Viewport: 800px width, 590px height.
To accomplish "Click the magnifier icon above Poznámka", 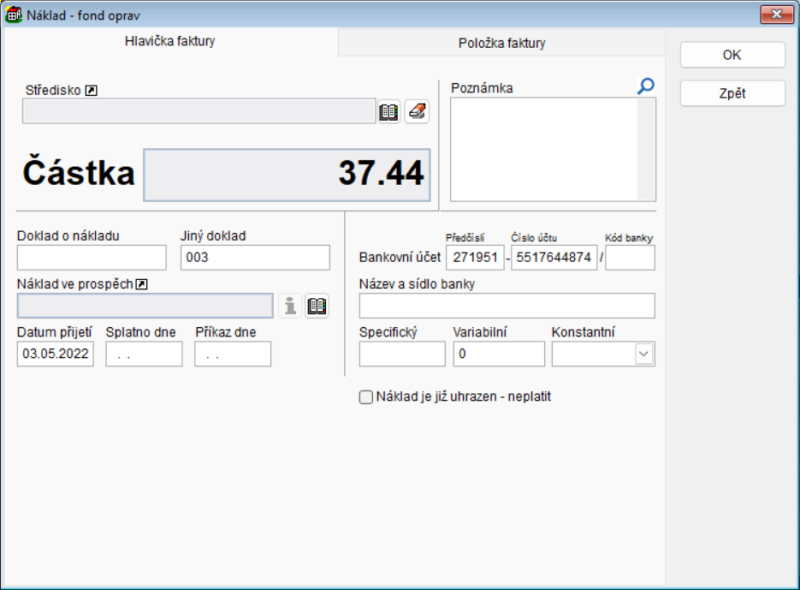I will [x=646, y=87].
